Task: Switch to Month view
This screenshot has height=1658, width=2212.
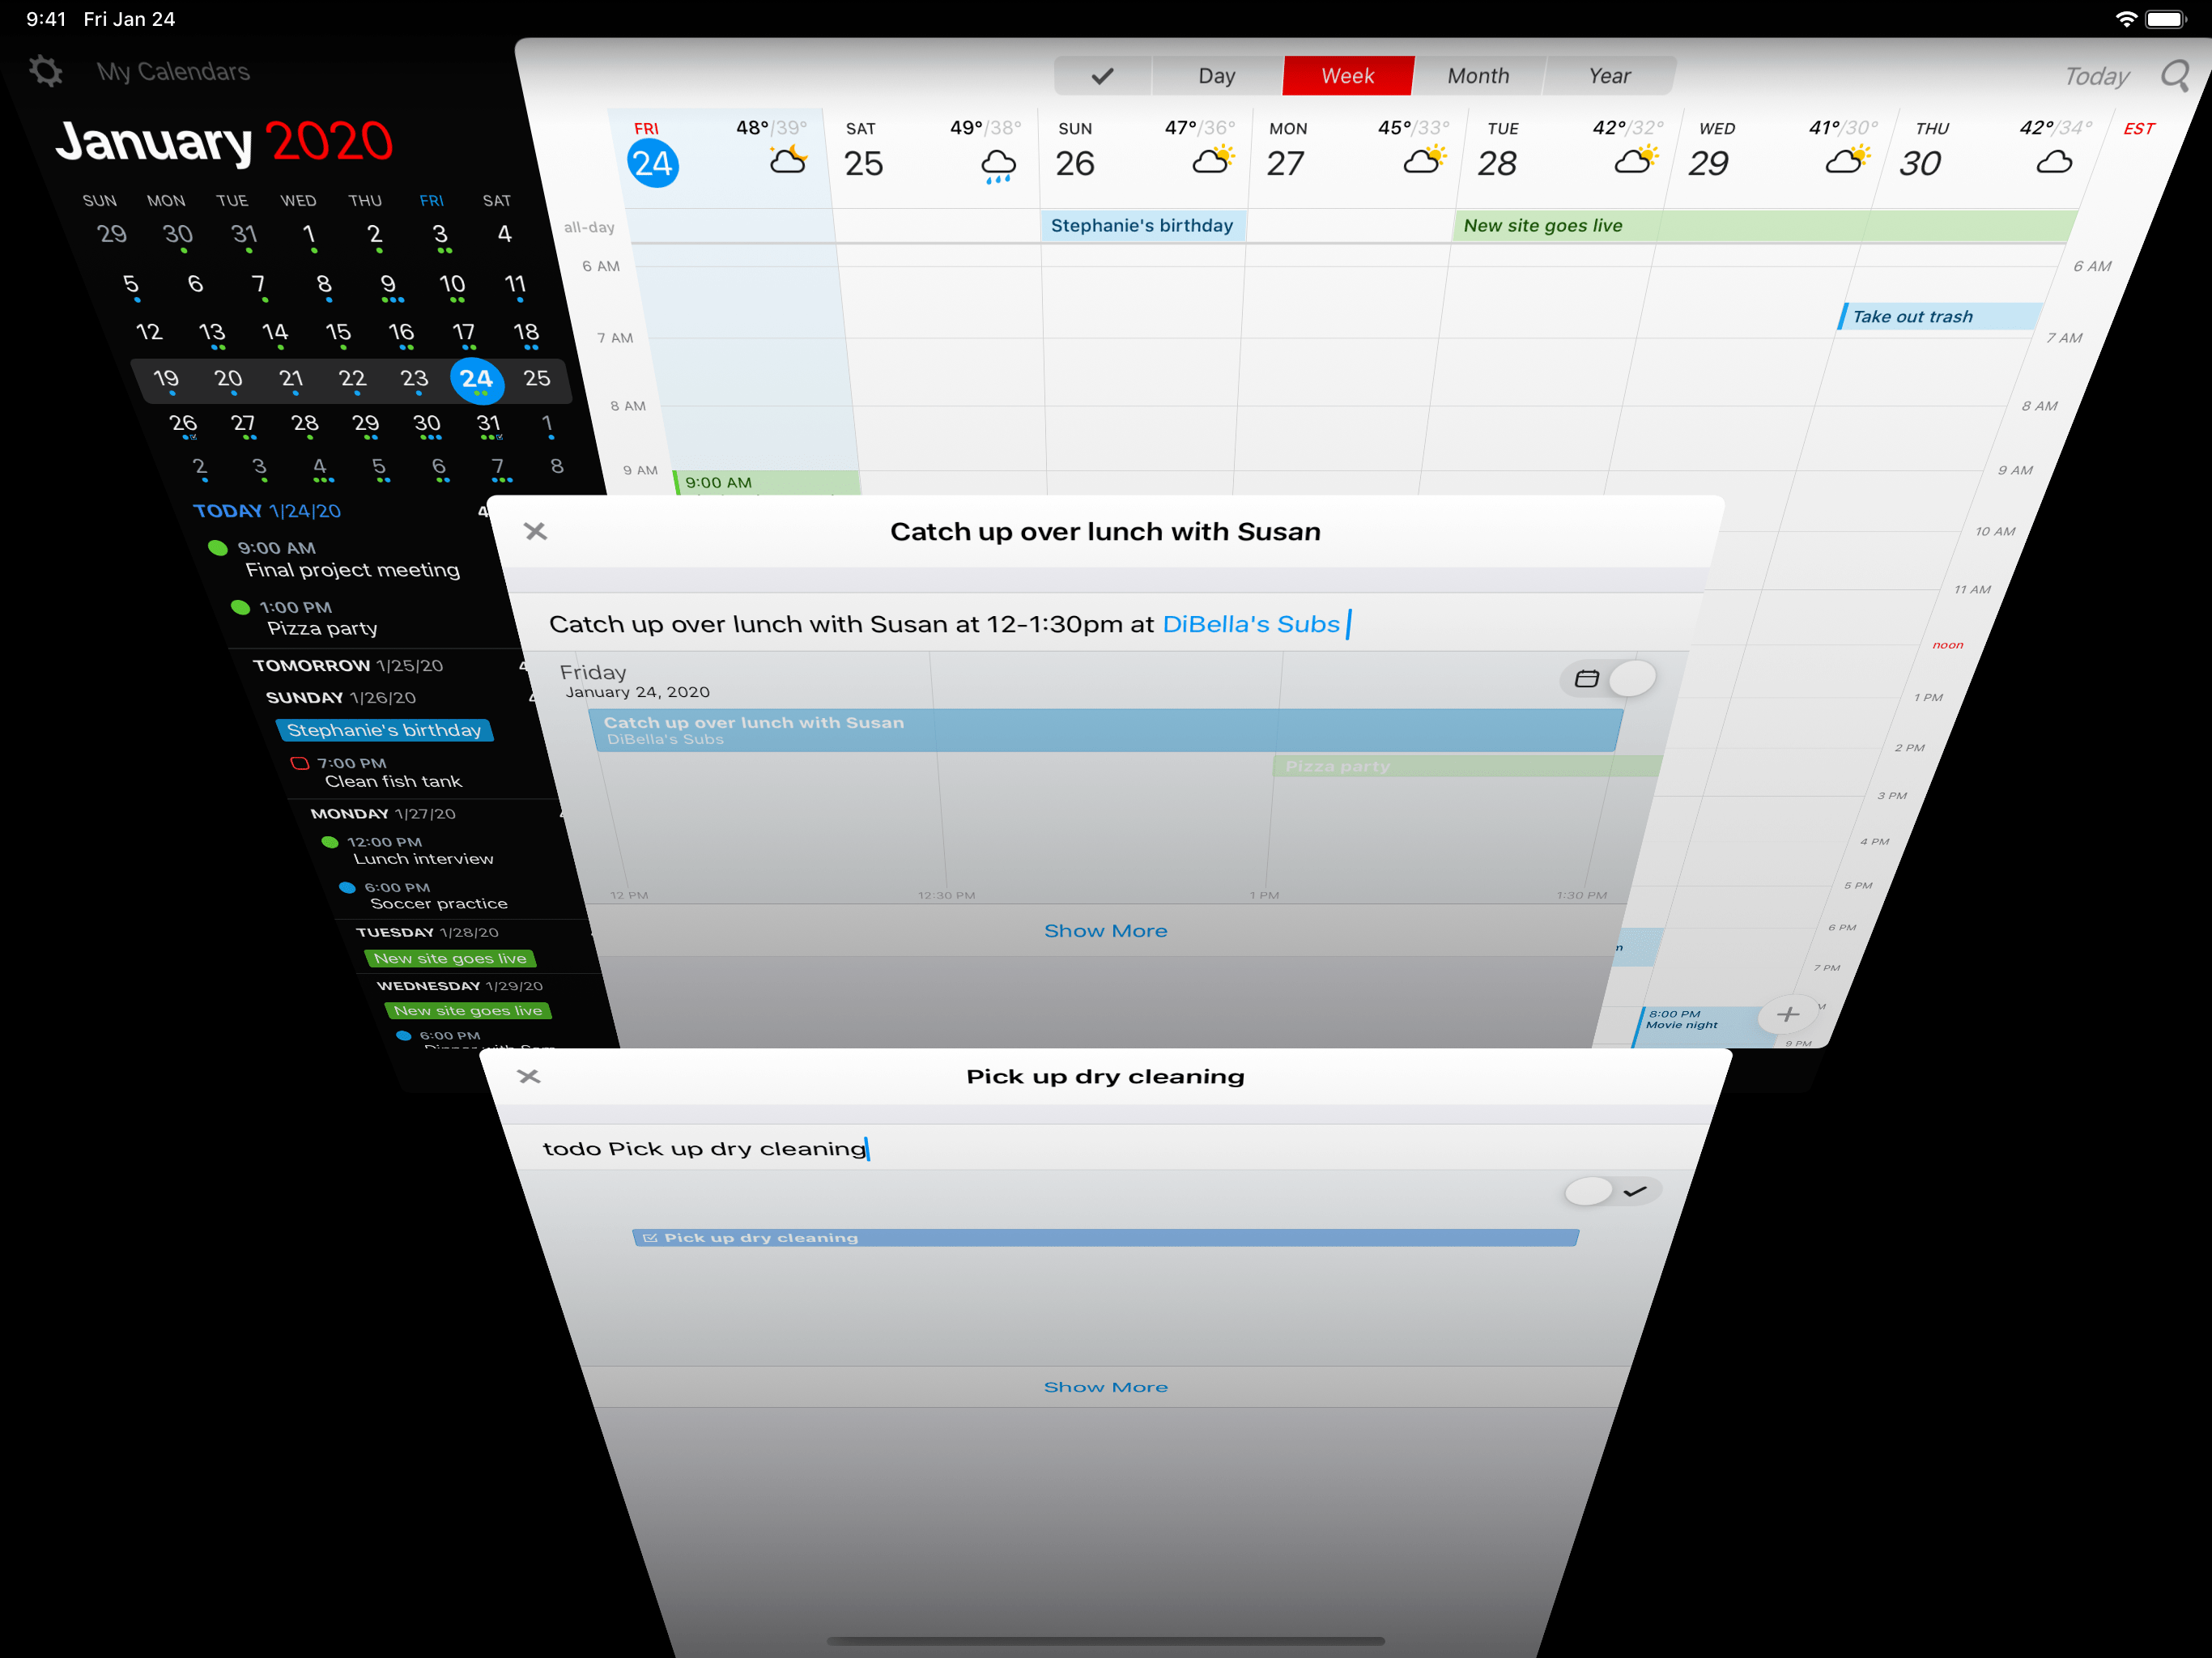Action: [1478, 75]
